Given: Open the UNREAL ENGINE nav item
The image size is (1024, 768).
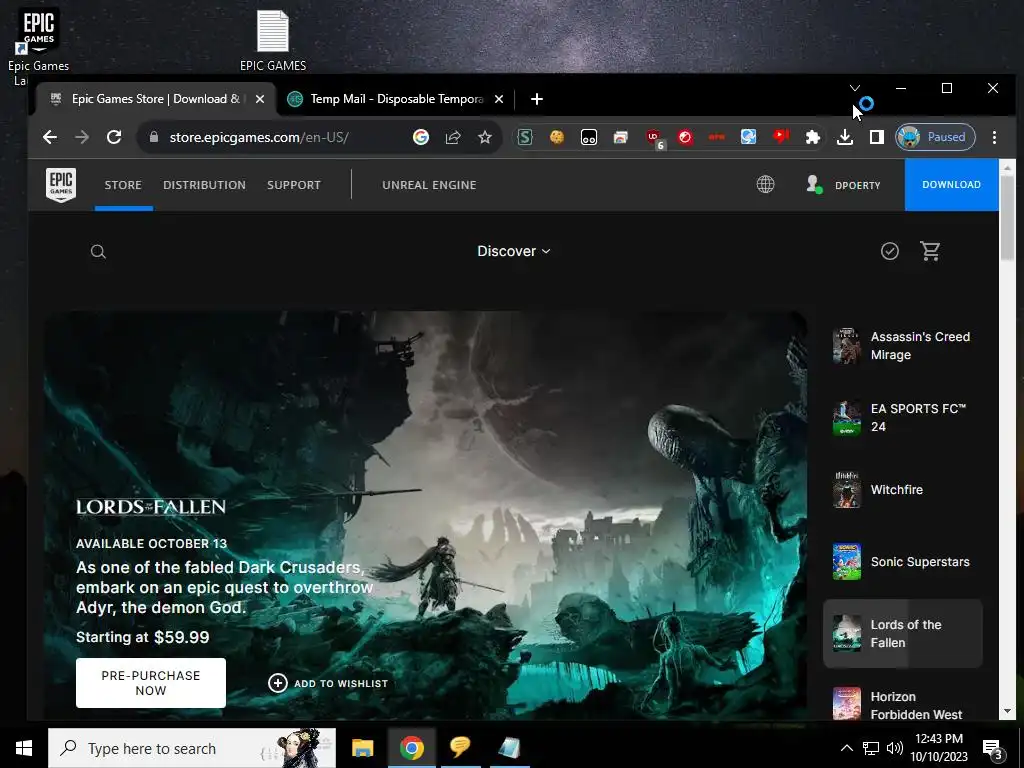Looking at the screenshot, I should pos(429,185).
